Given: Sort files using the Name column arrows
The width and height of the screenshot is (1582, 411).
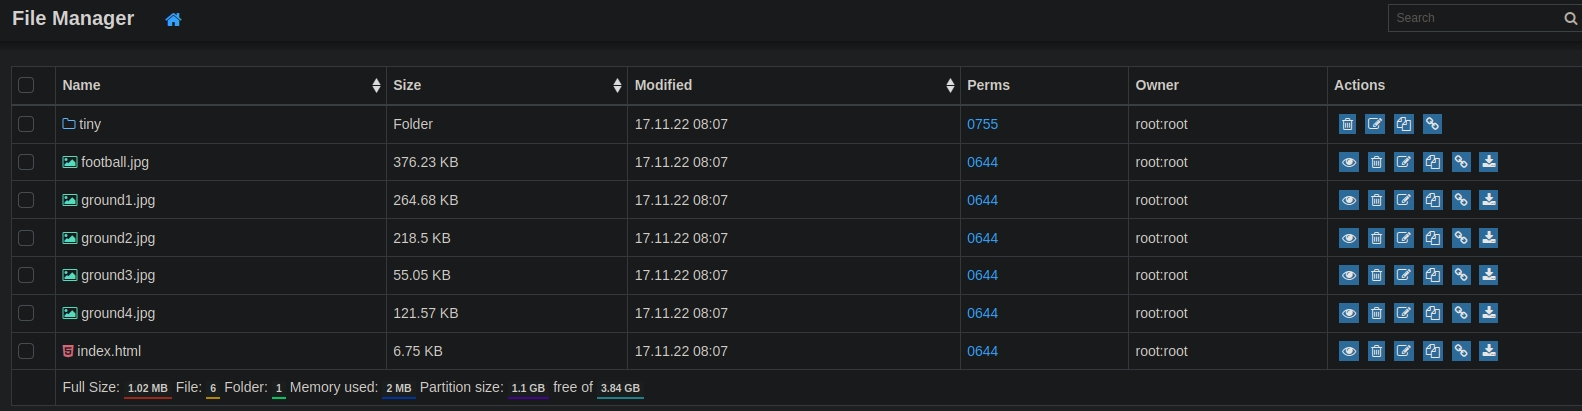Looking at the screenshot, I should [x=376, y=86].
